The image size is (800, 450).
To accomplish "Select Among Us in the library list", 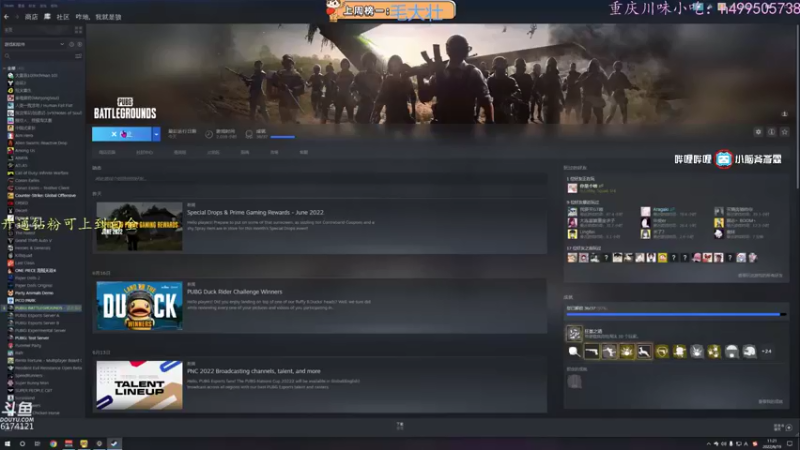I will [x=25, y=151].
